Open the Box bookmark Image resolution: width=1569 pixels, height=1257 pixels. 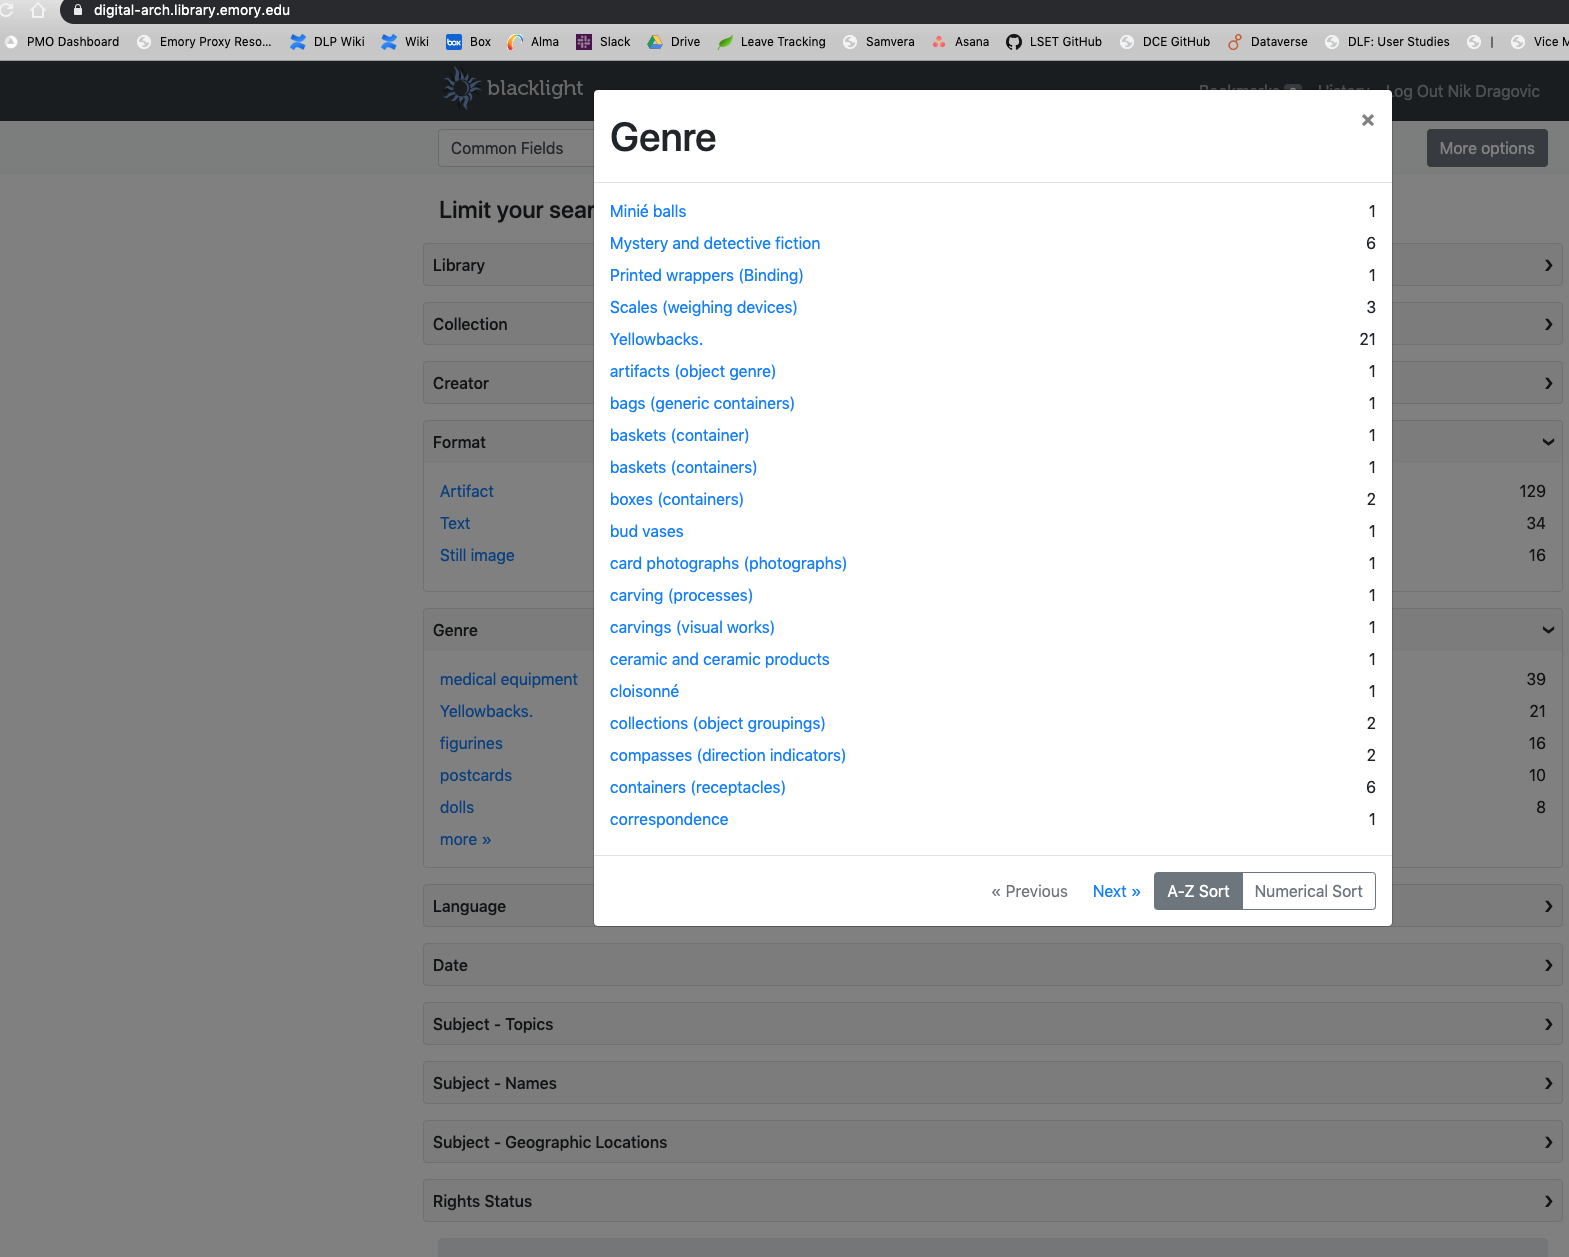(468, 42)
